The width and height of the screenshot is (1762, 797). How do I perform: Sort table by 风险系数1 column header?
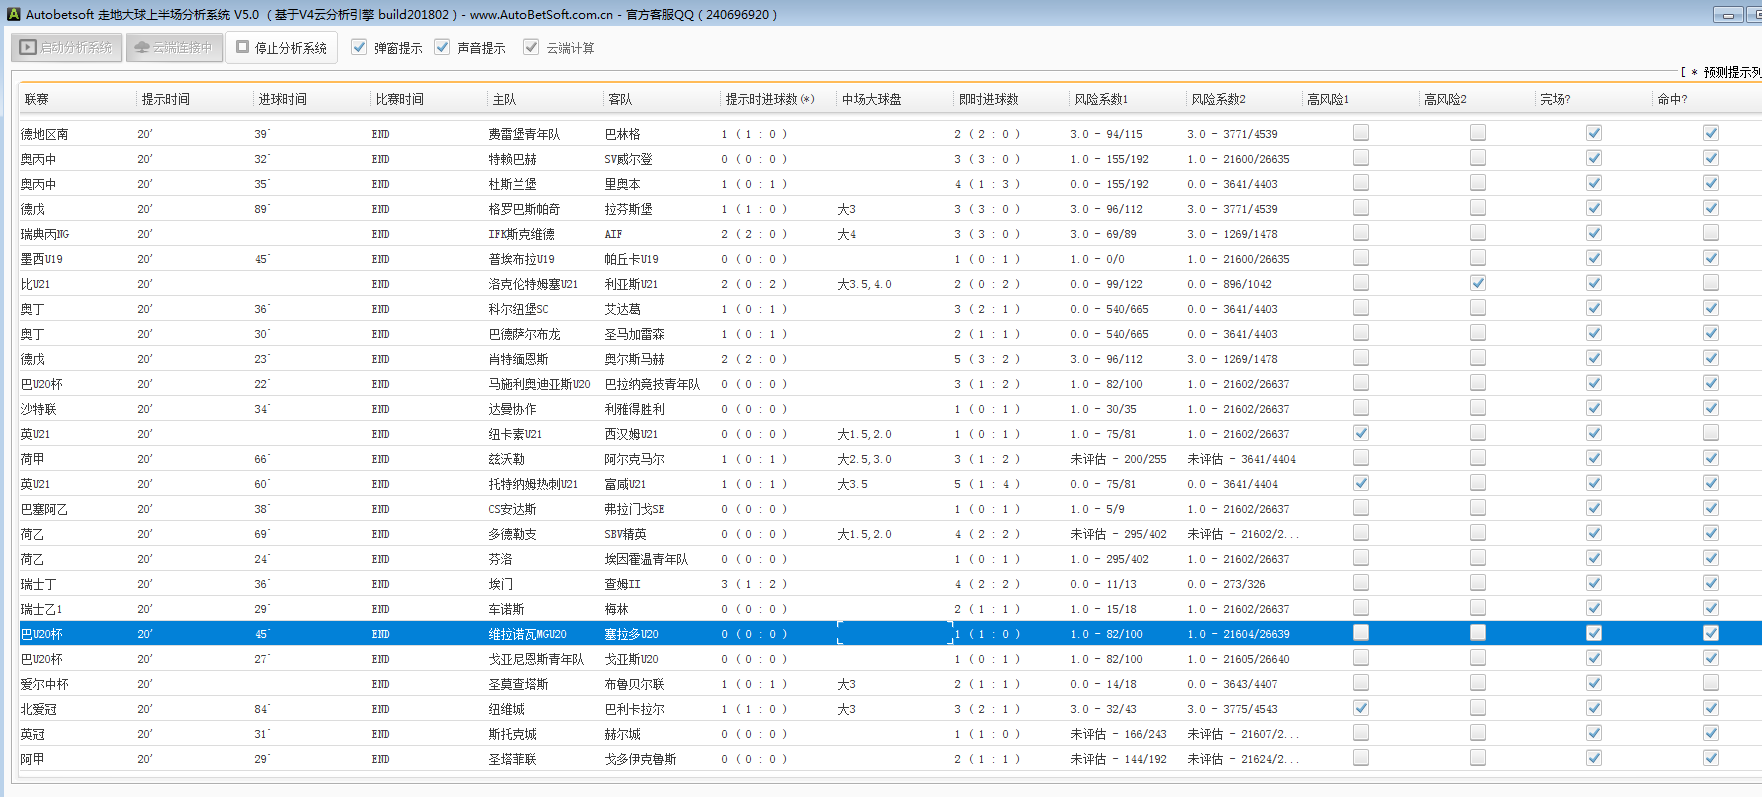(1101, 99)
